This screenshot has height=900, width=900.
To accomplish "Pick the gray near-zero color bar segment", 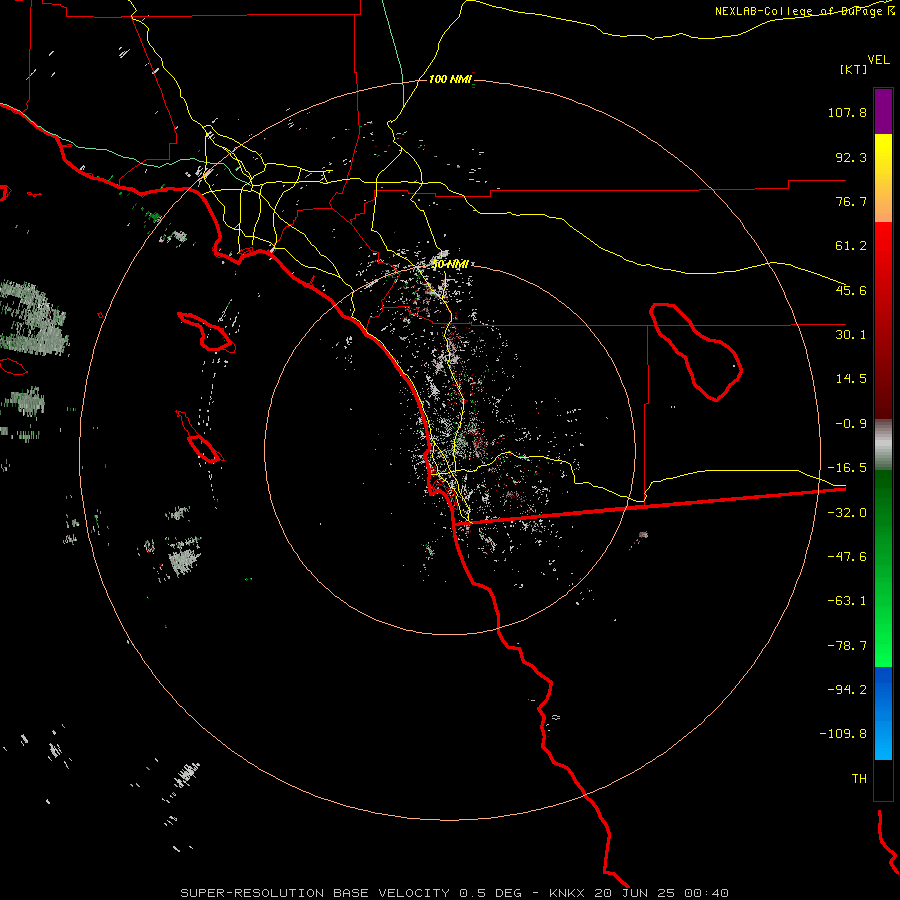I will click(x=883, y=445).
